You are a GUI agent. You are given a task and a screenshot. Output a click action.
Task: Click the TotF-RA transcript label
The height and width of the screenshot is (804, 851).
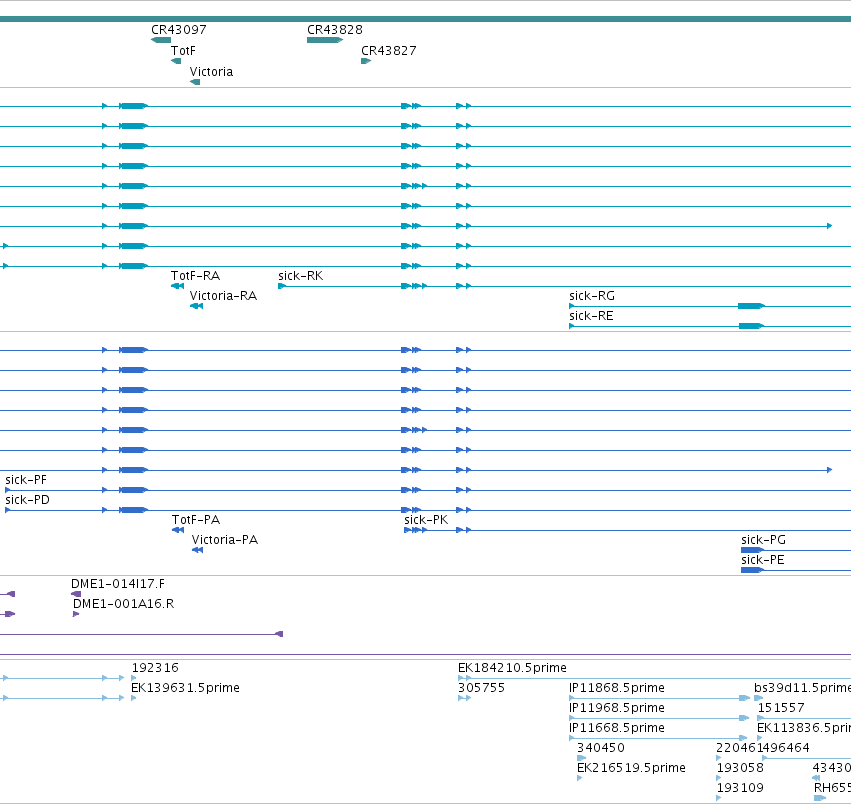coord(195,276)
